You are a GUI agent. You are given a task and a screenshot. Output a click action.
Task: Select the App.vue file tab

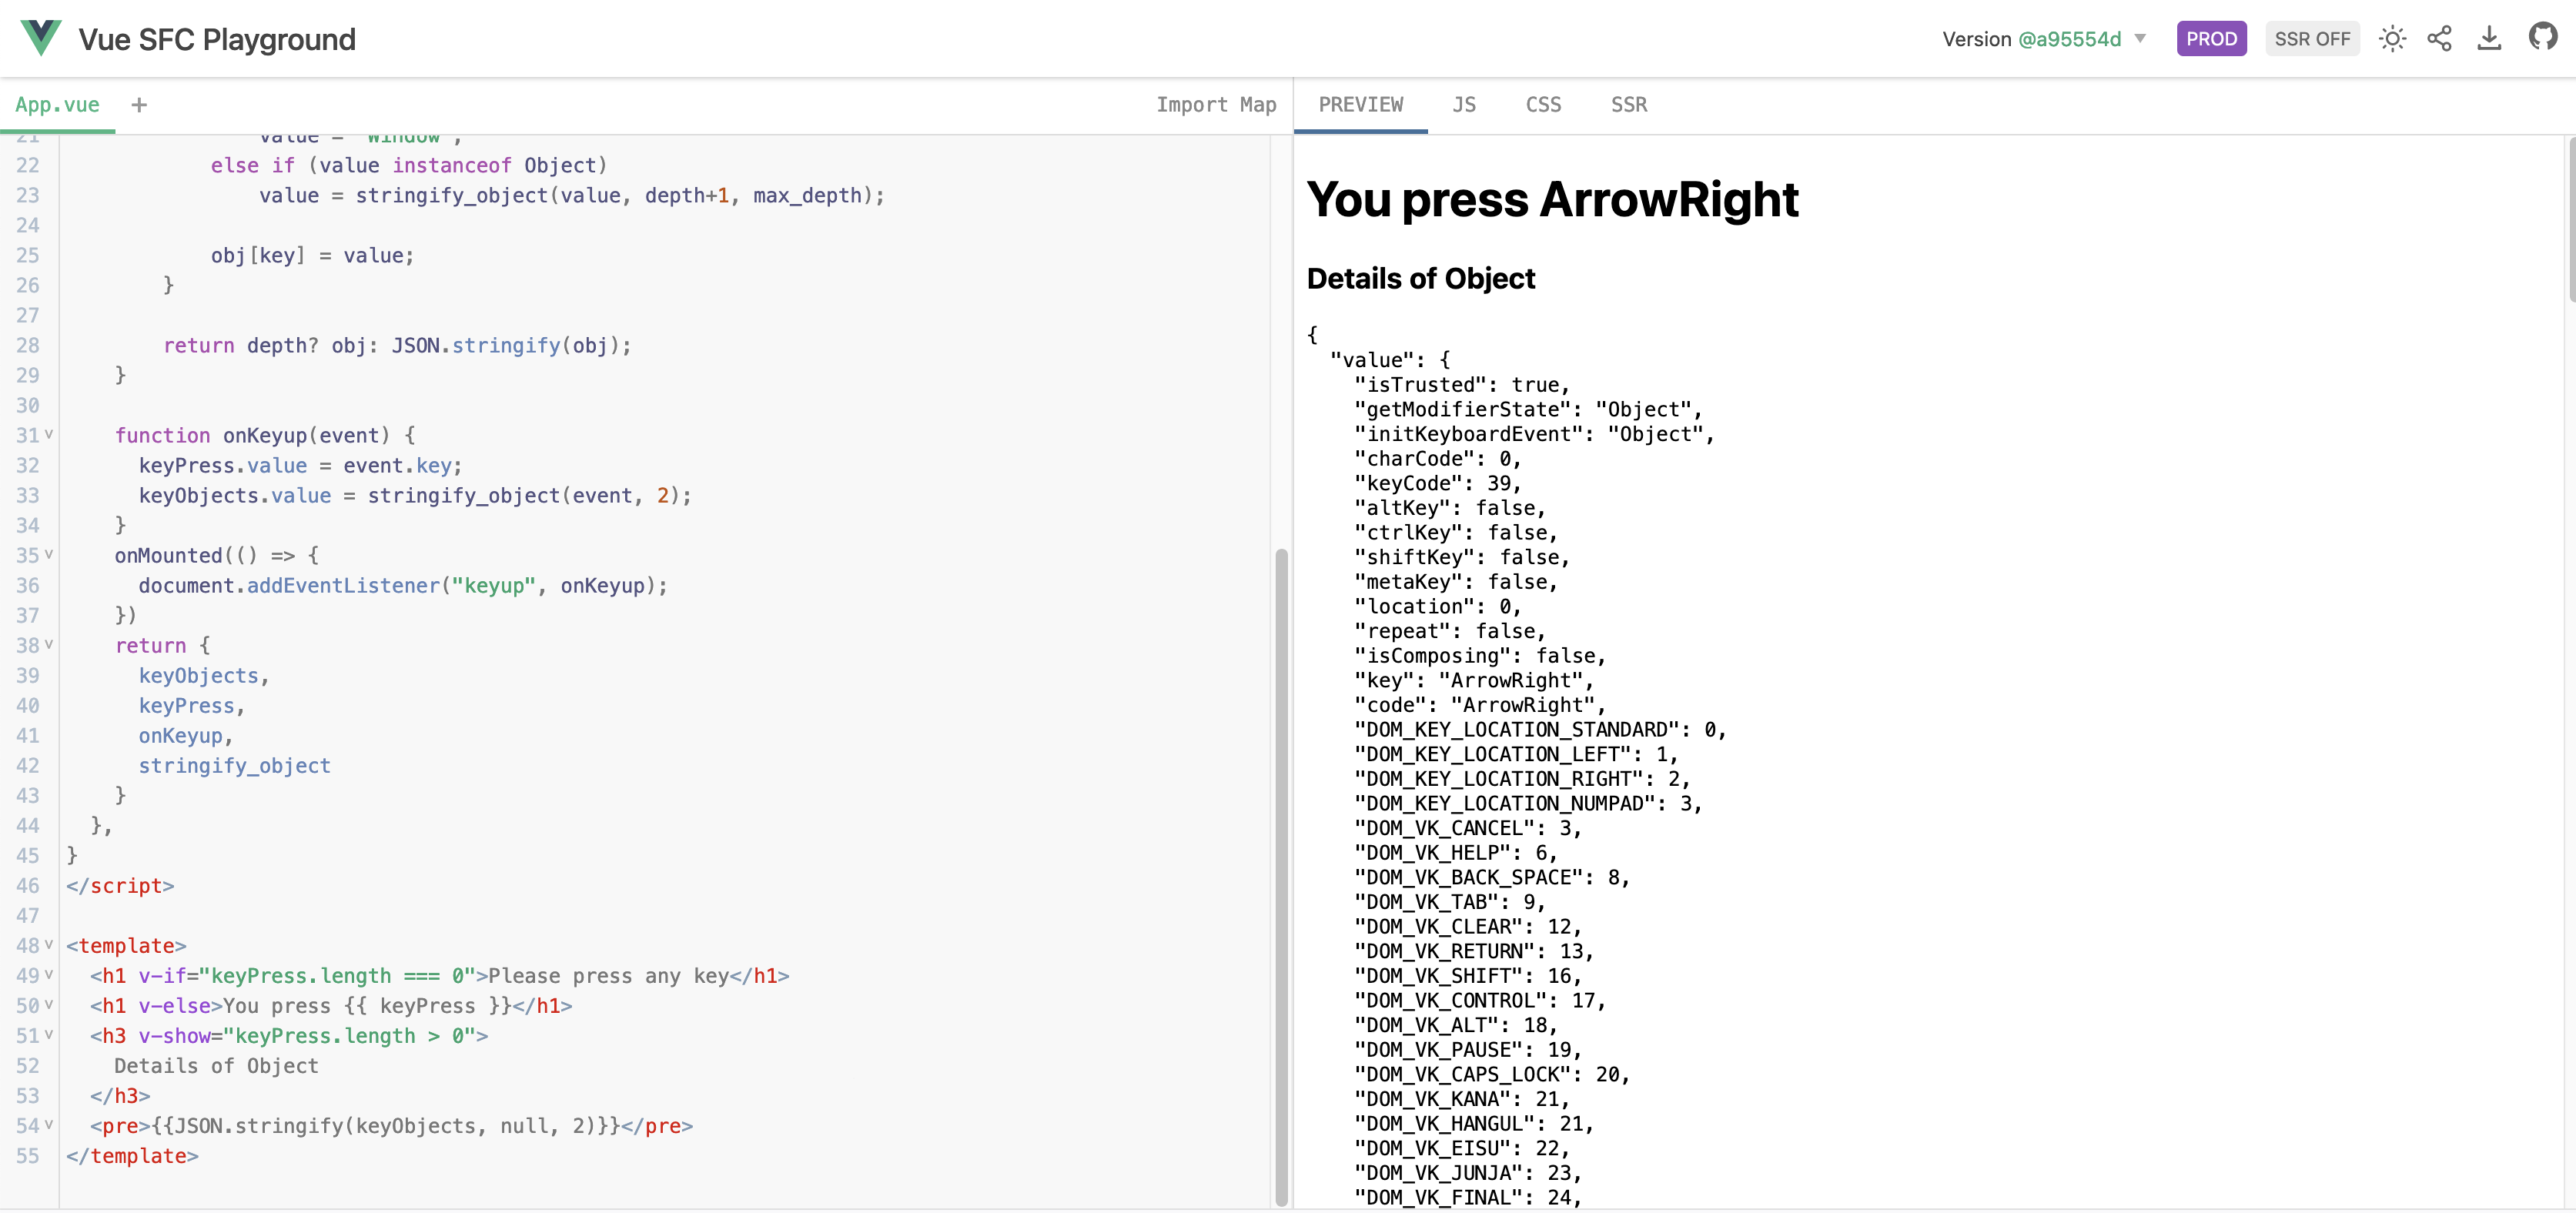(x=57, y=105)
